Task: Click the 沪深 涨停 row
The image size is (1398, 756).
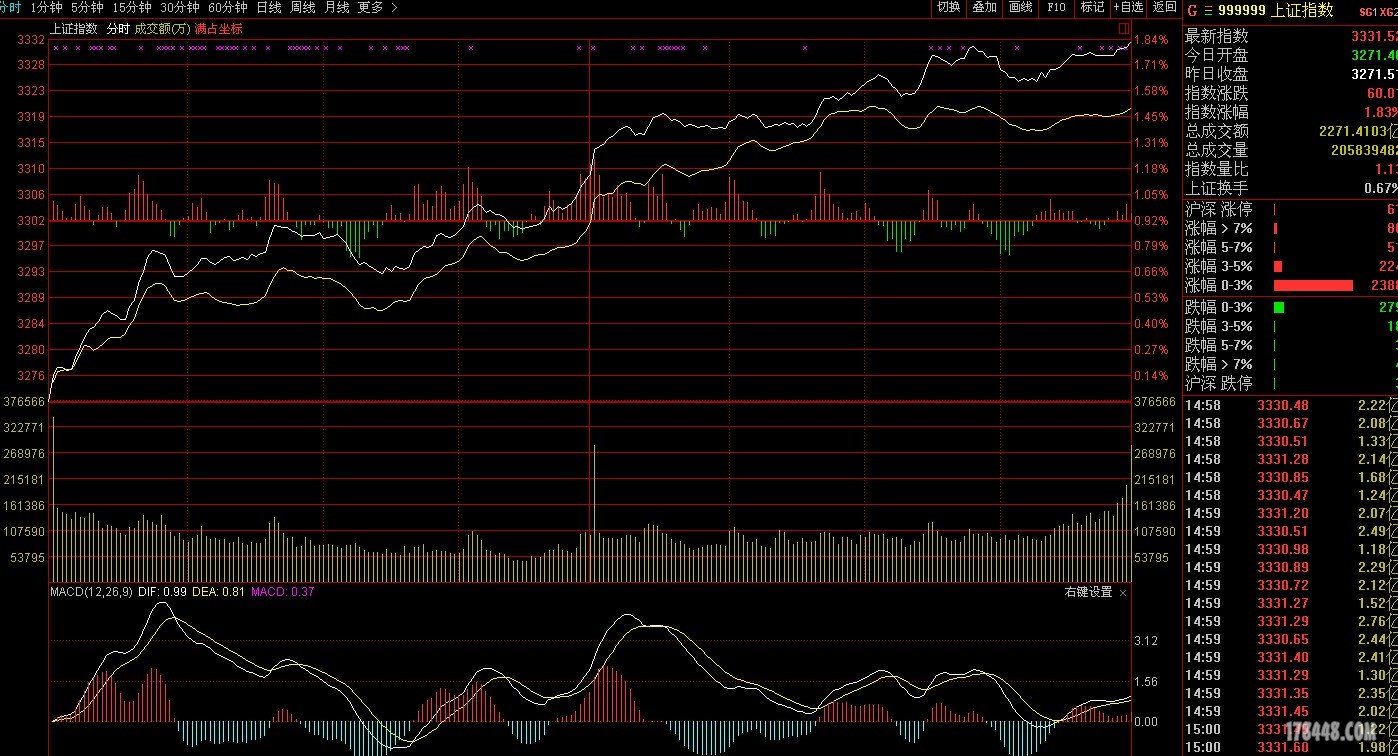Action: tap(1291, 209)
